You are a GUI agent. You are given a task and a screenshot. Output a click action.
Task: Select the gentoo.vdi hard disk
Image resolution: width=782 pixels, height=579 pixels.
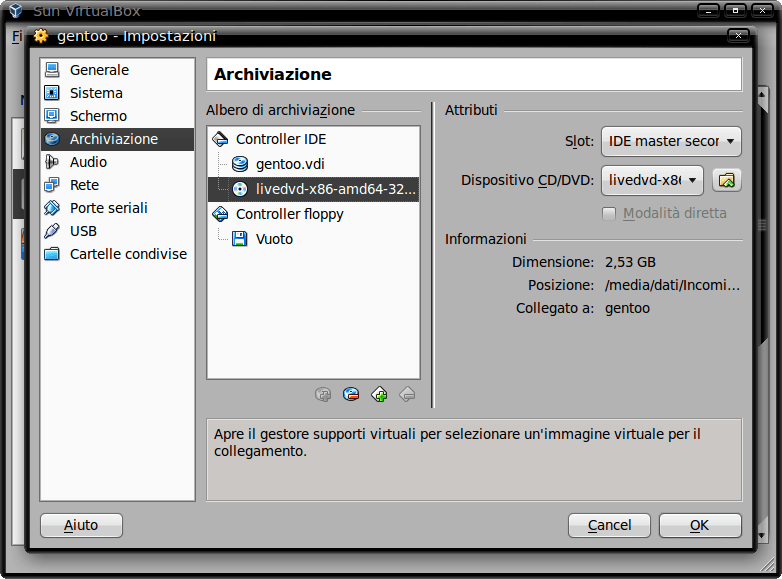point(289,164)
